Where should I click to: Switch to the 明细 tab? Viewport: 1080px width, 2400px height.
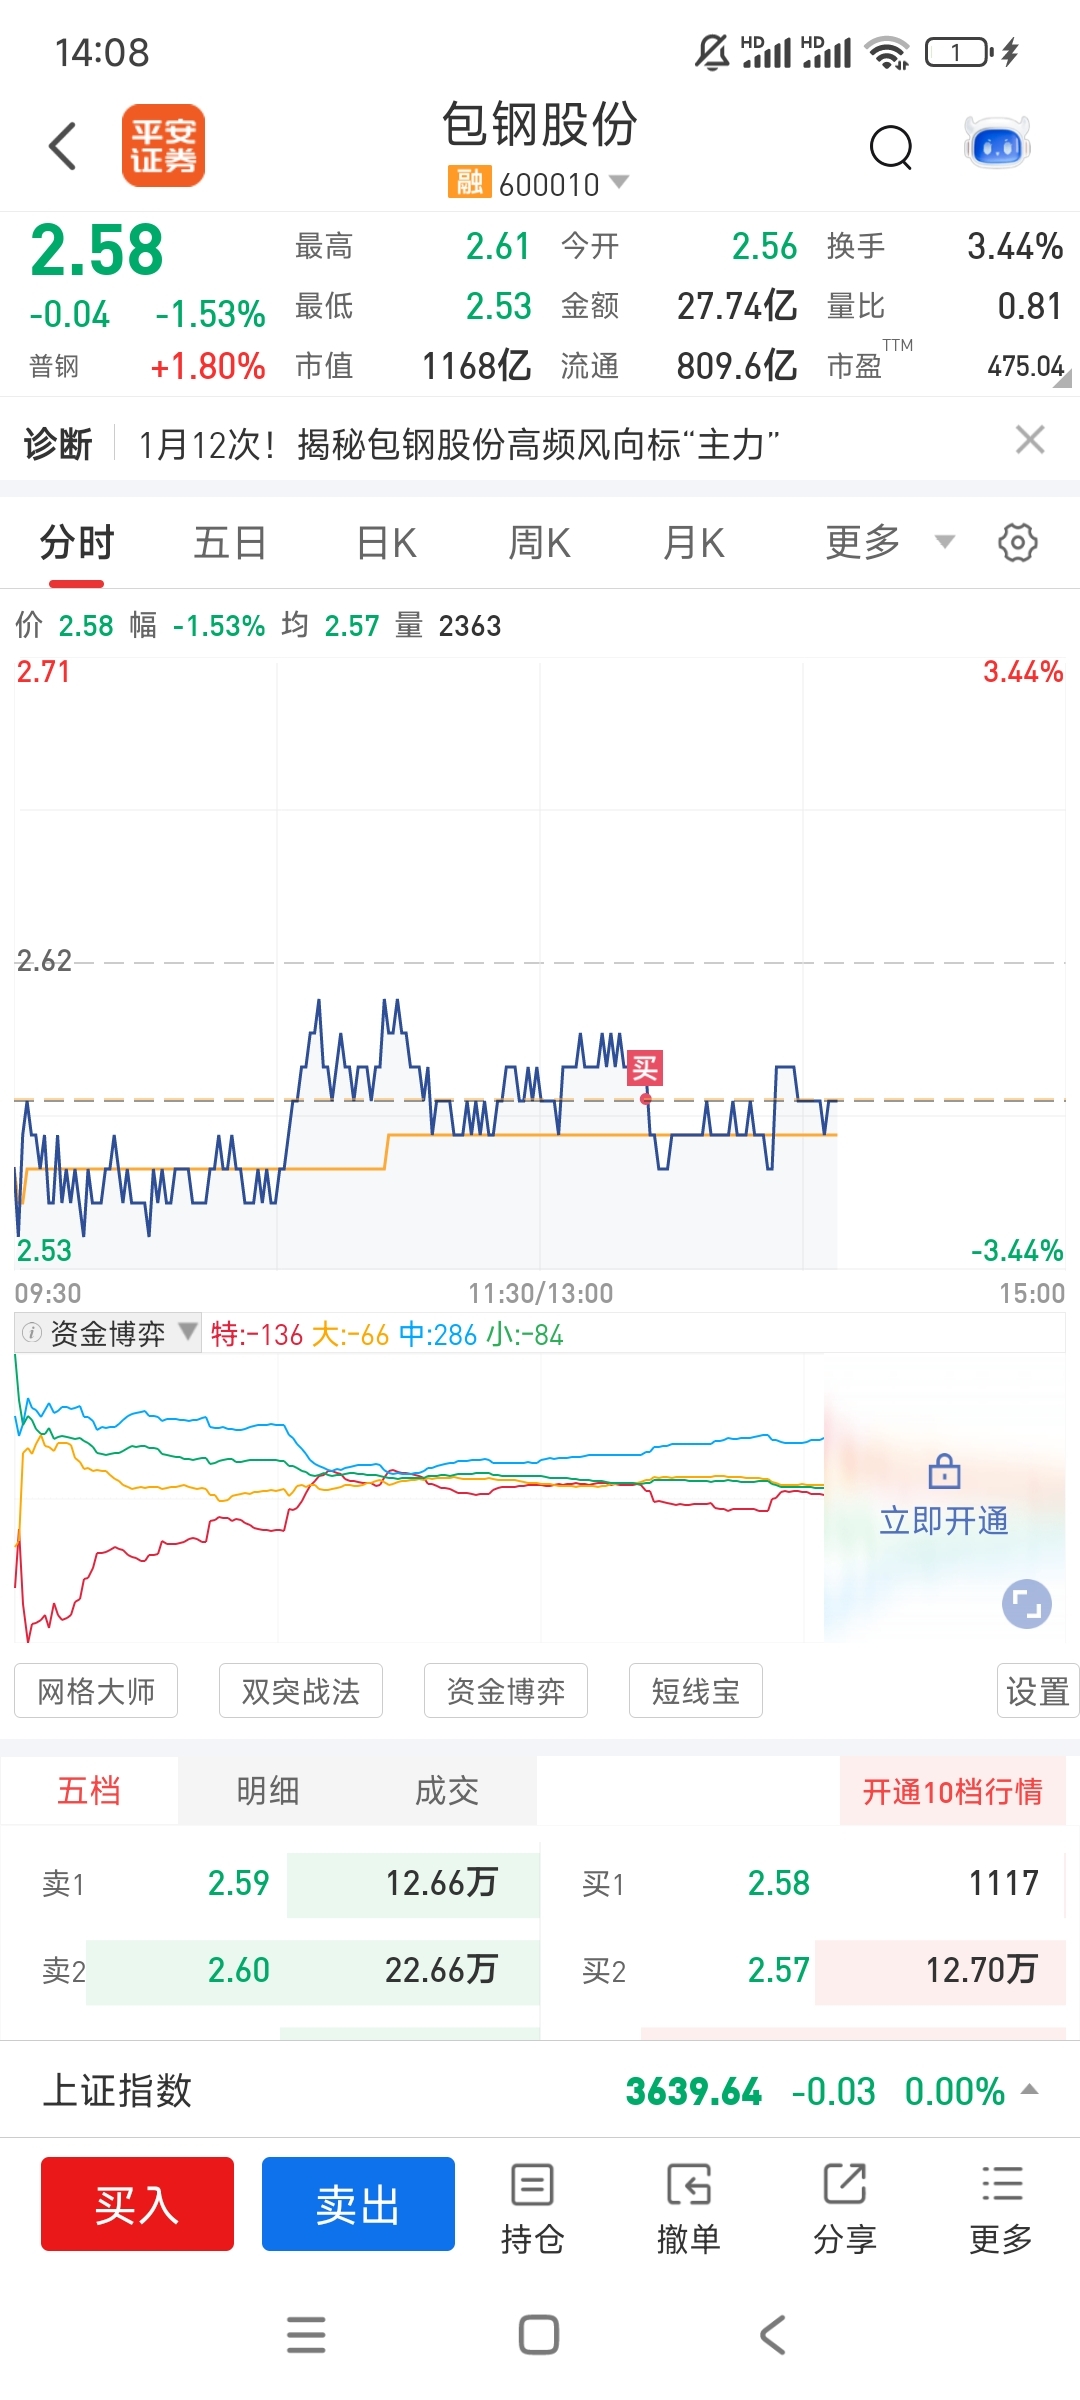pos(268,1790)
